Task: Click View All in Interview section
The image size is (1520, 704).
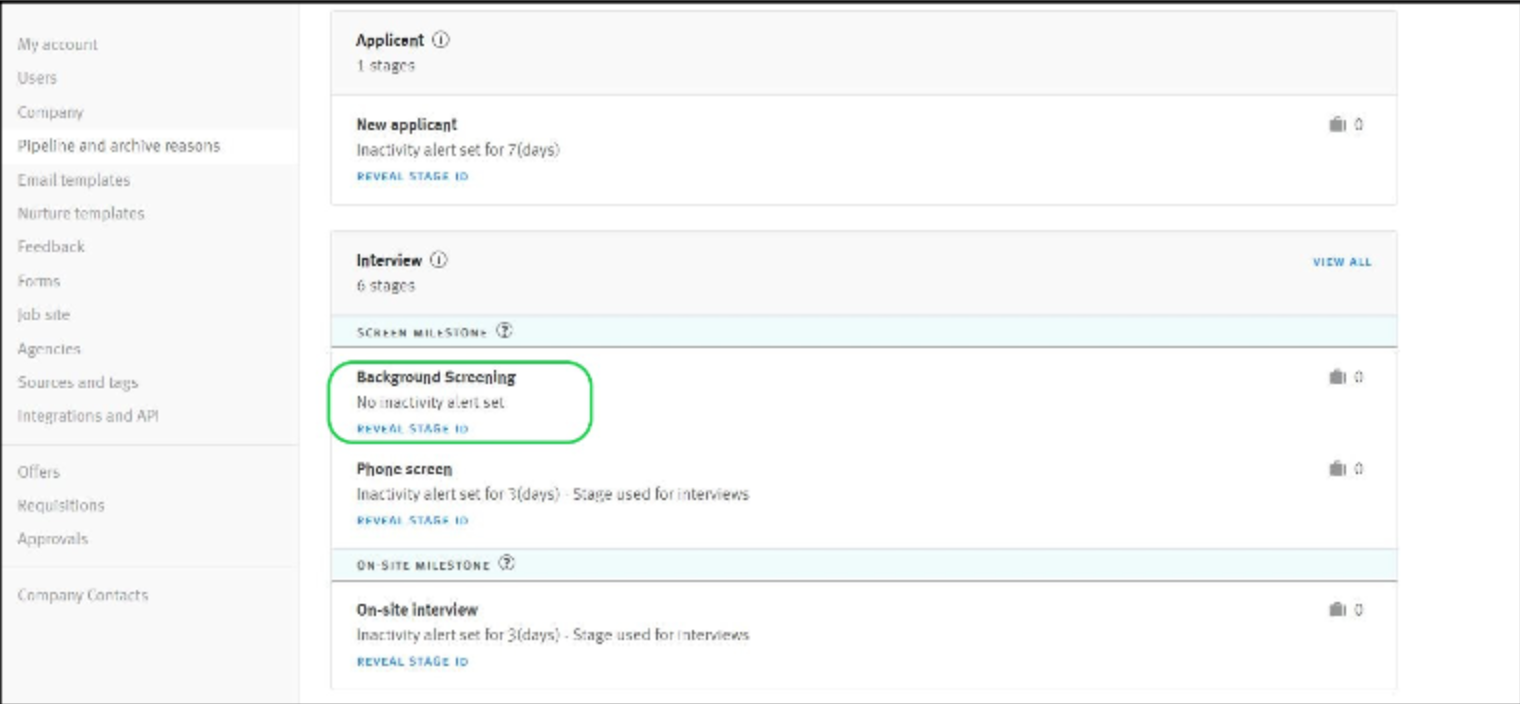Action: [1342, 262]
